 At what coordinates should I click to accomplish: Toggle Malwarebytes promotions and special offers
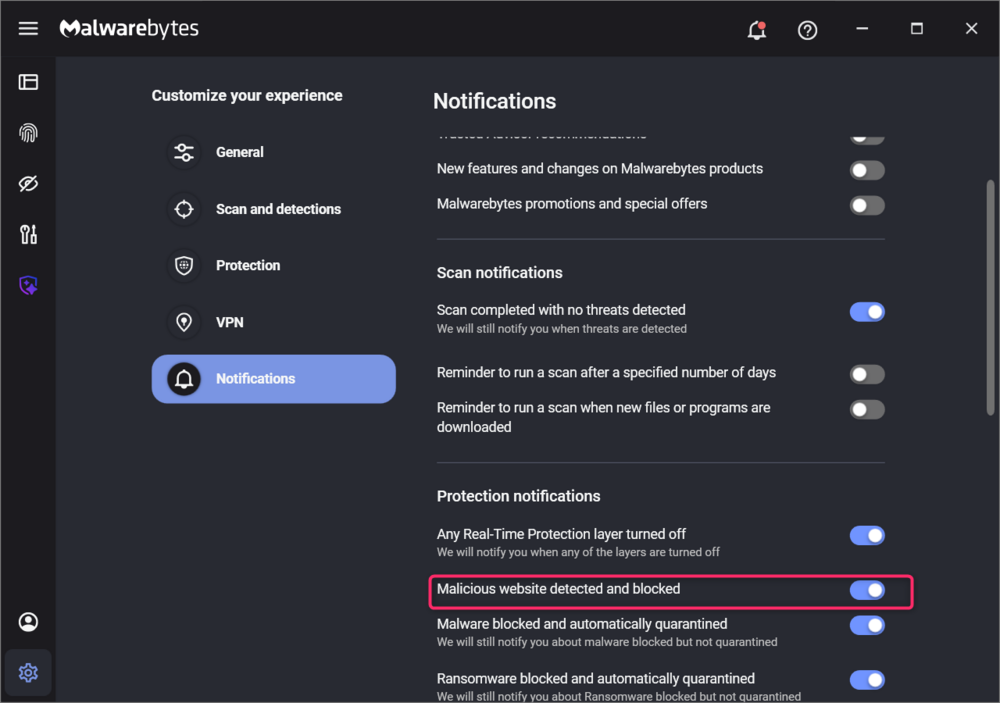click(867, 205)
